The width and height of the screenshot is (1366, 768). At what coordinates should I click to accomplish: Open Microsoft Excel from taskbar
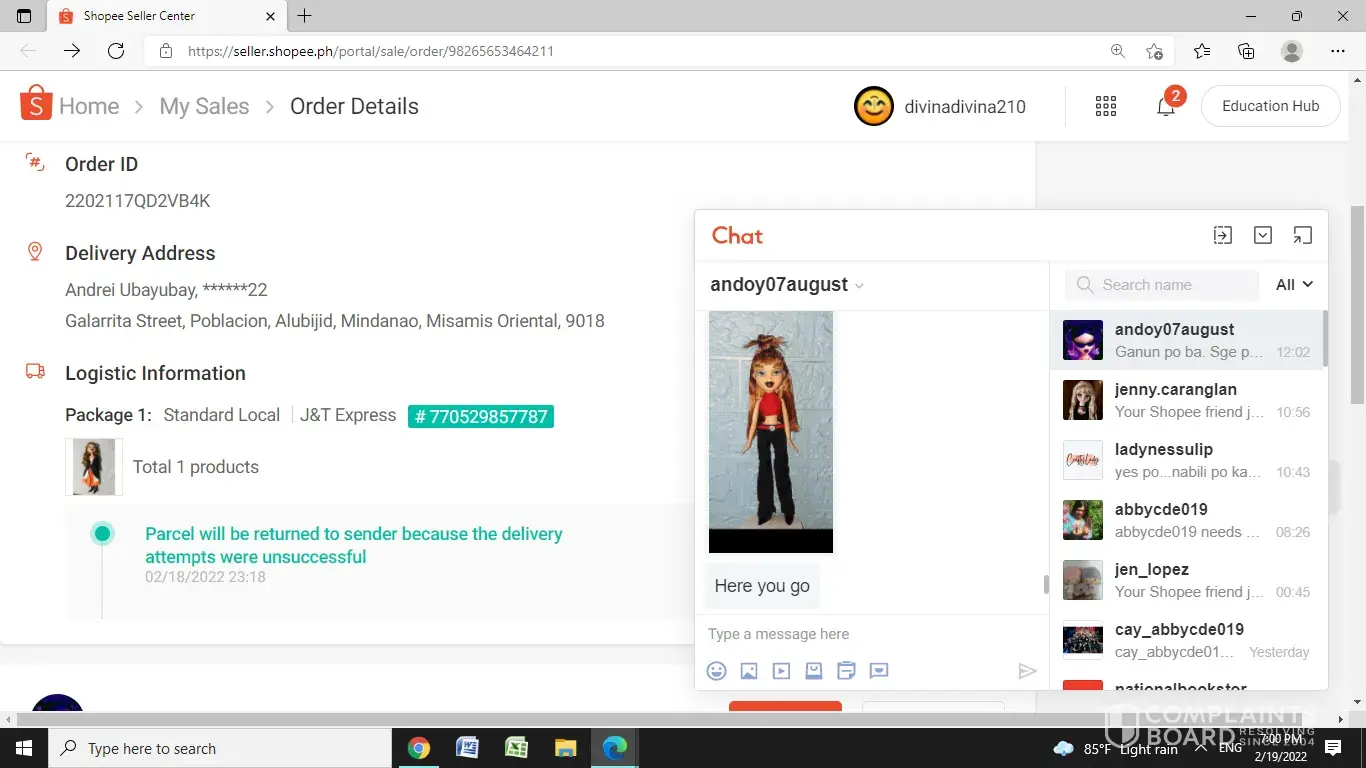click(x=516, y=748)
